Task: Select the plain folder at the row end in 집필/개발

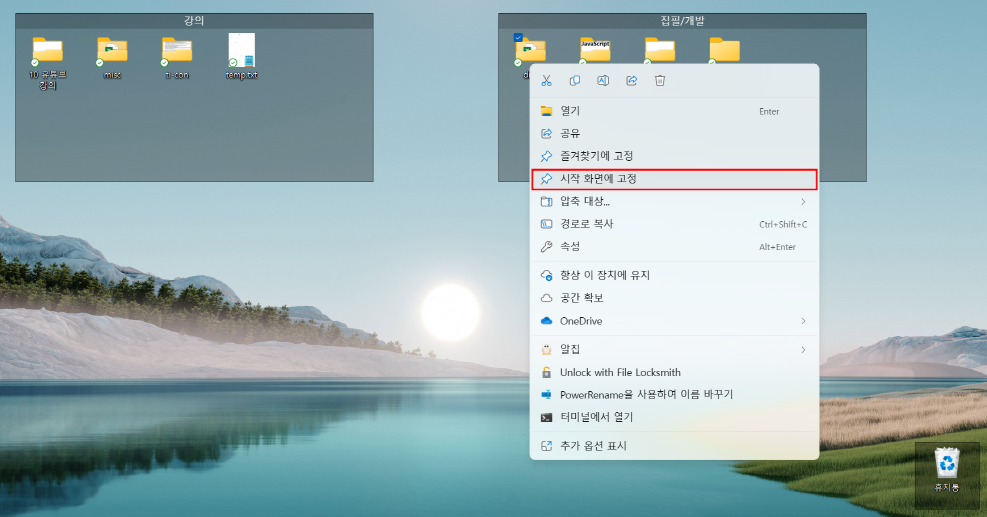Action: pyautogui.click(x=725, y=50)
